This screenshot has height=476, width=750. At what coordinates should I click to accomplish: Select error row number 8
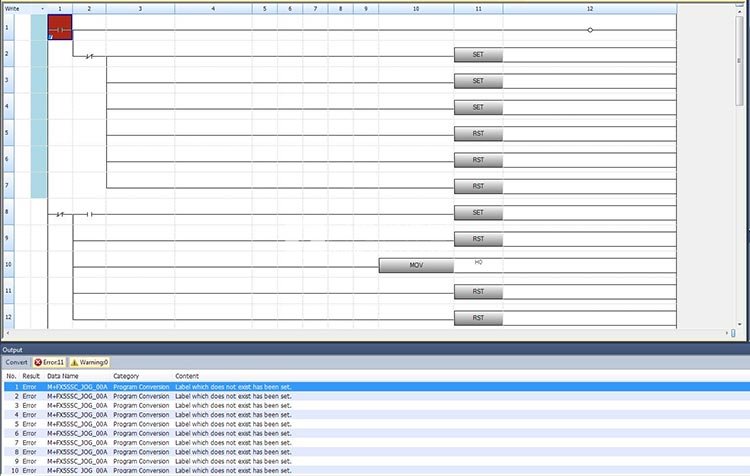377,452
